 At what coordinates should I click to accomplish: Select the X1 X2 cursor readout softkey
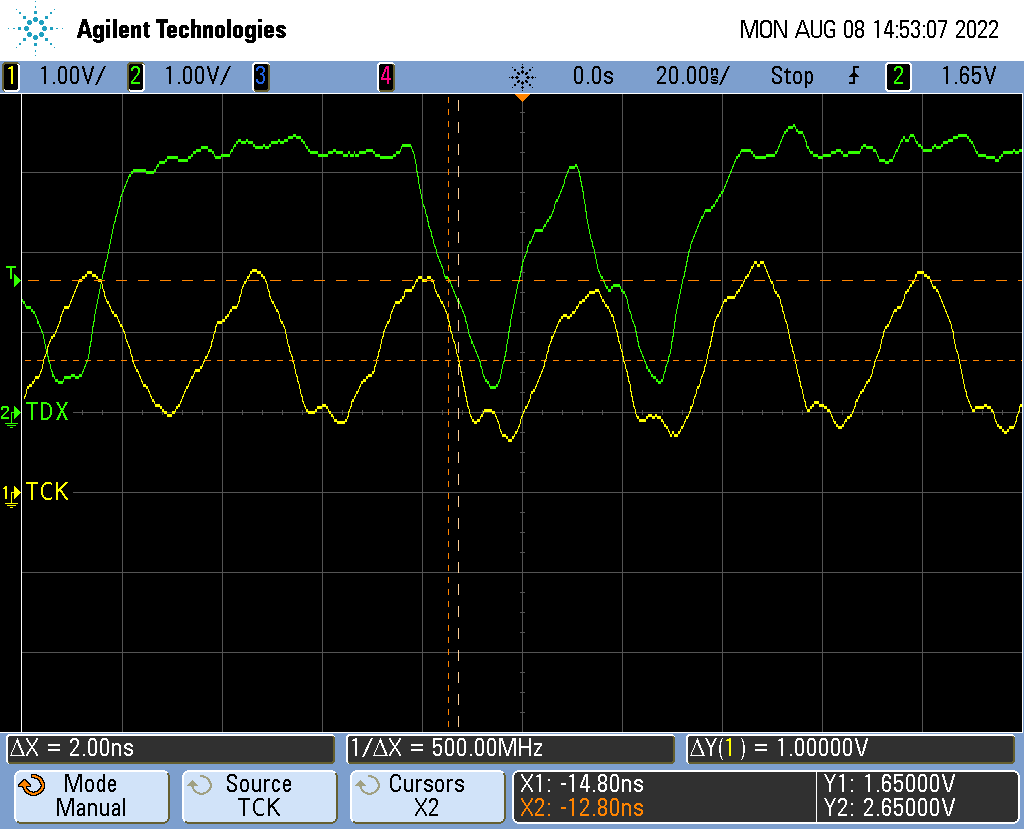point(663,796)
